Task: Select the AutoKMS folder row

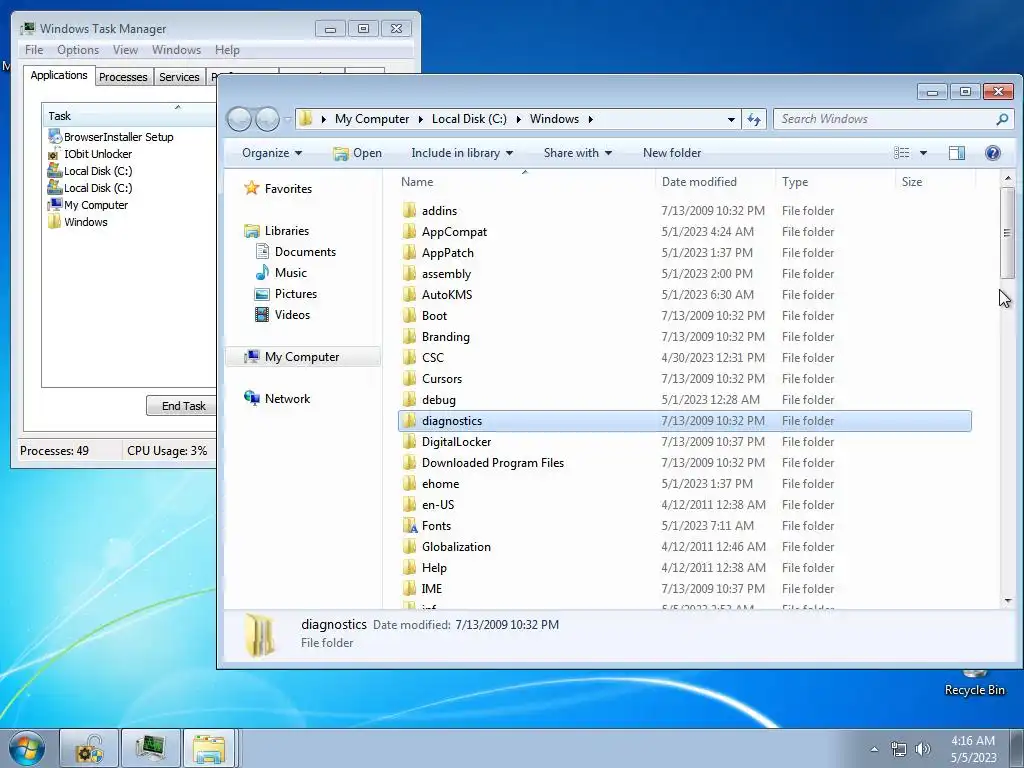Action: click(684, 295)
